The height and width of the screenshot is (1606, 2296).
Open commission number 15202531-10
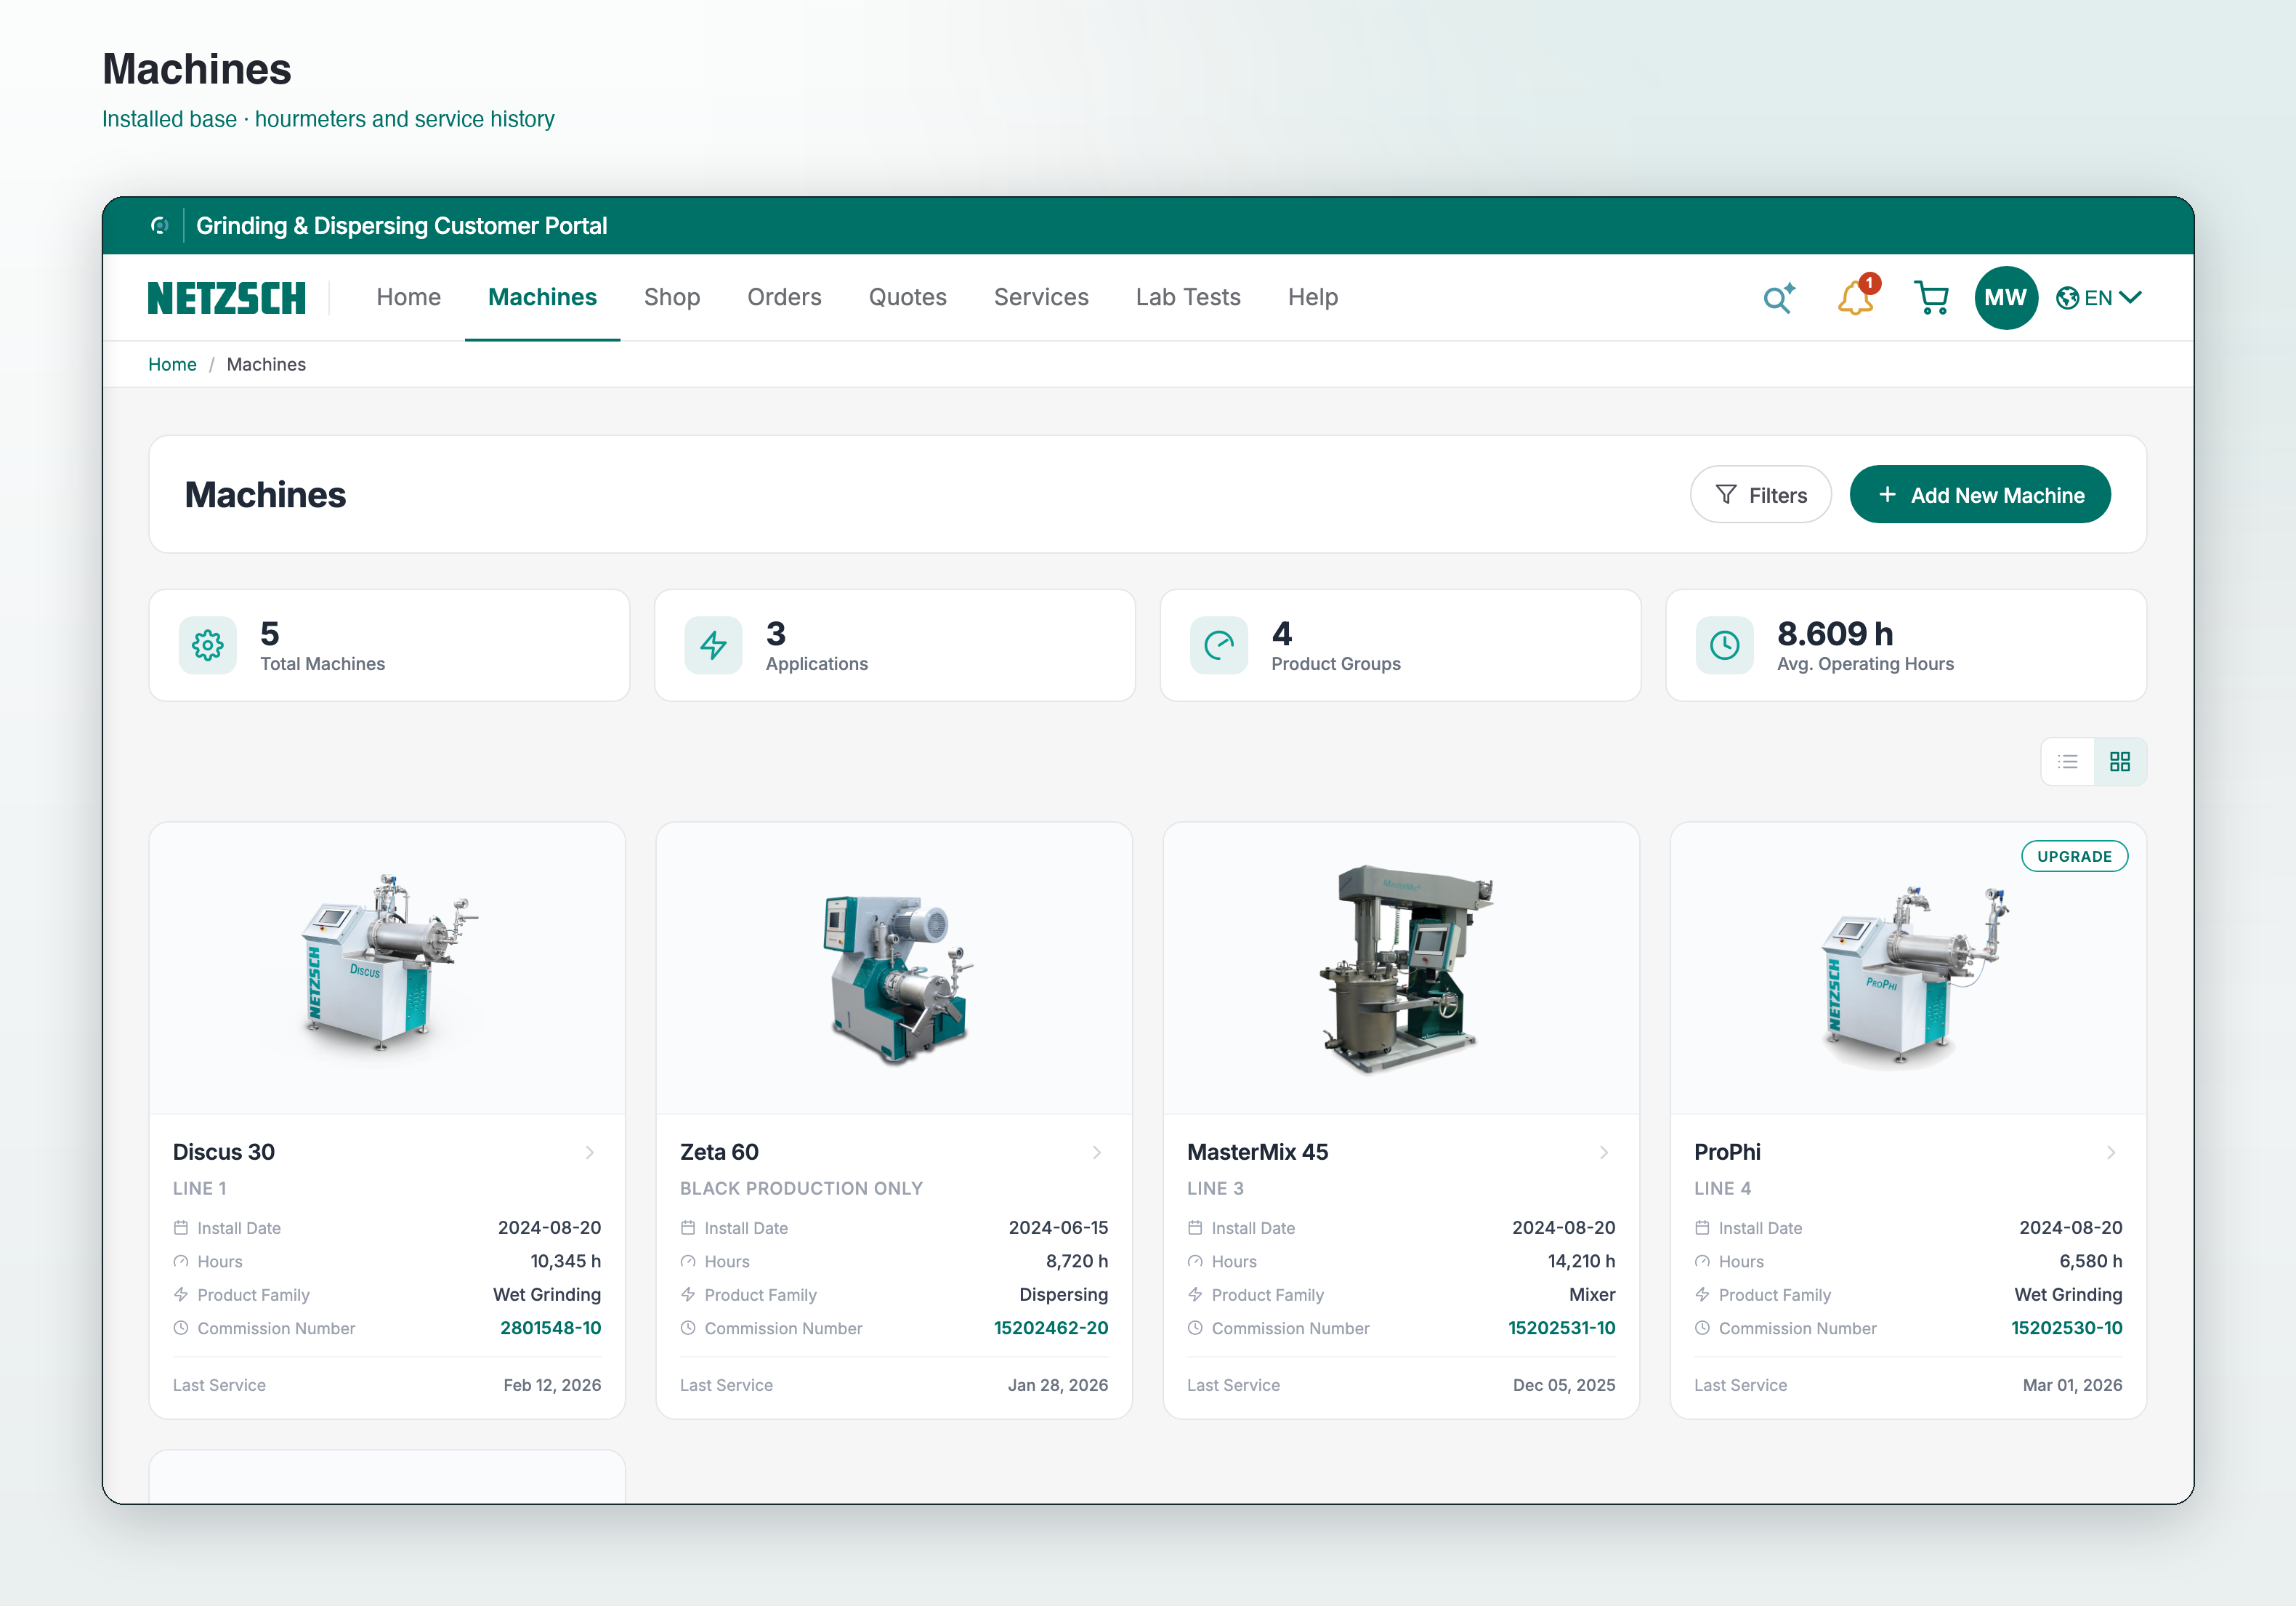point(1561,1328)
